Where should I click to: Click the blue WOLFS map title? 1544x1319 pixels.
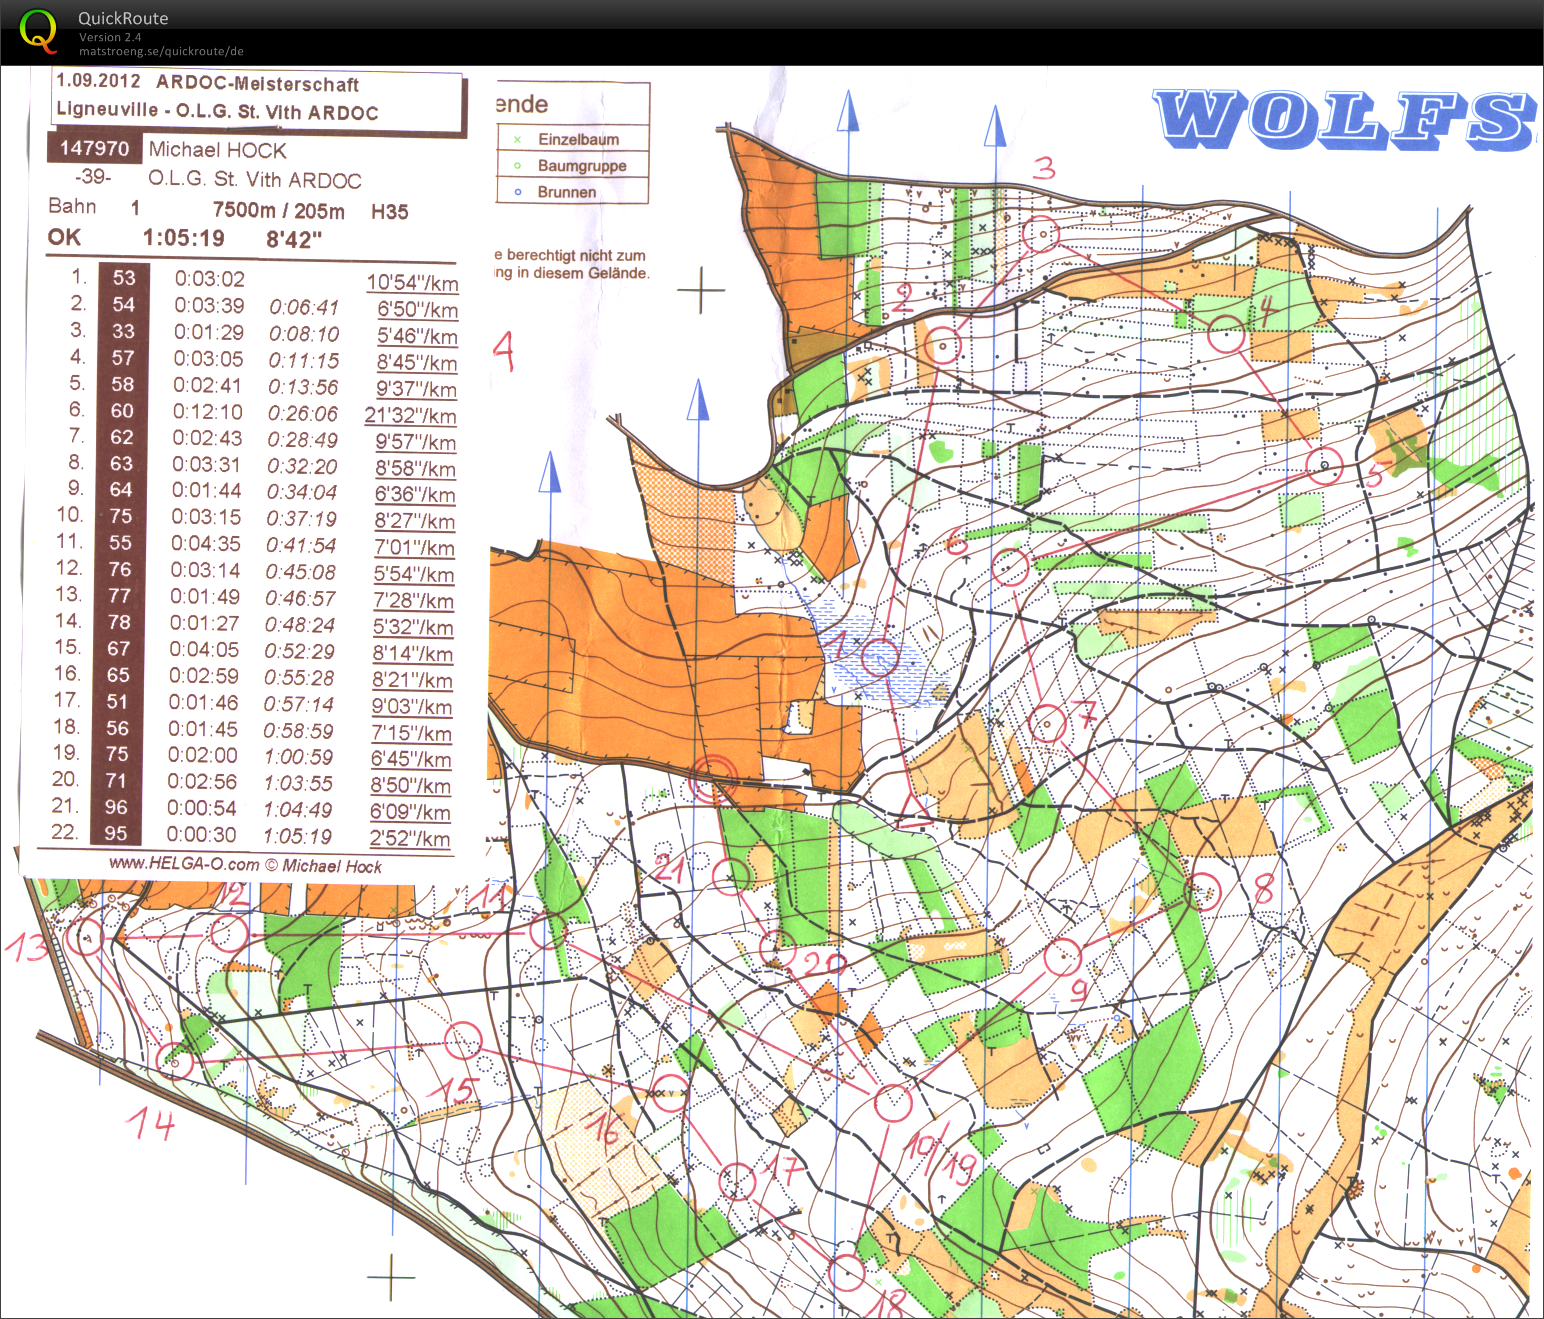(x=1345, y=119)
